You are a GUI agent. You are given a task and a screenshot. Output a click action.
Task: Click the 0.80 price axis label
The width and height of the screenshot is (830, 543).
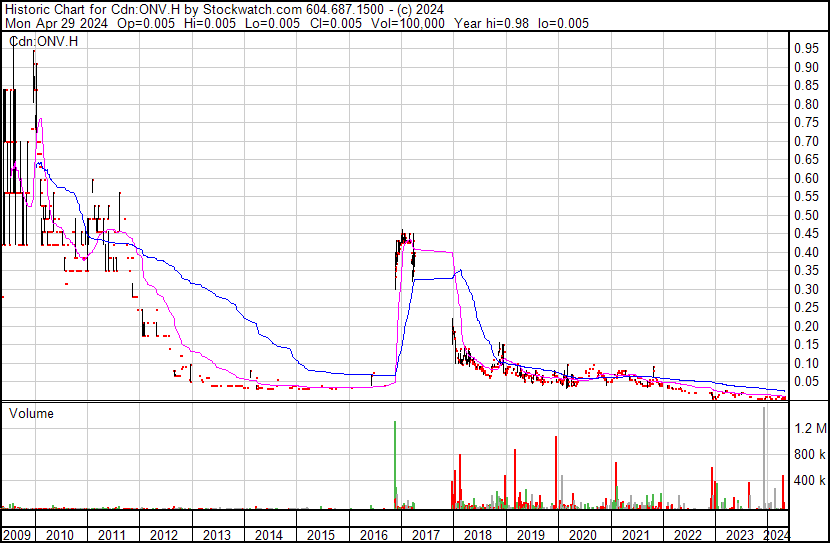tap(807, 104)
